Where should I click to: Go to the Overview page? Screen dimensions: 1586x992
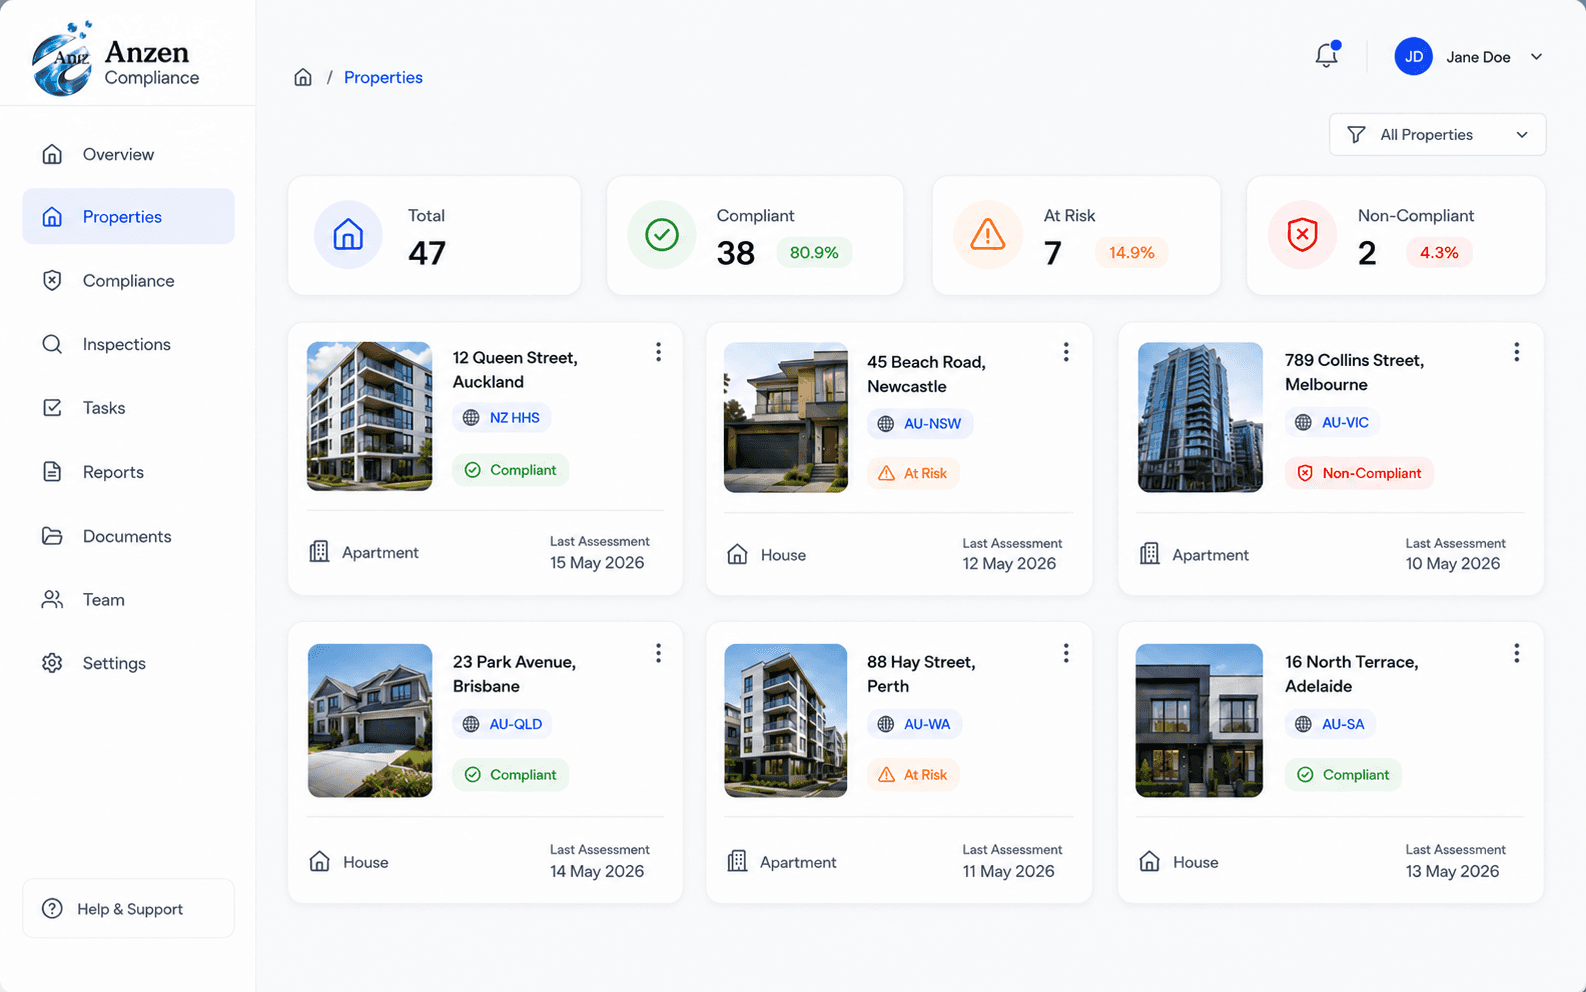tap(128, 154)
